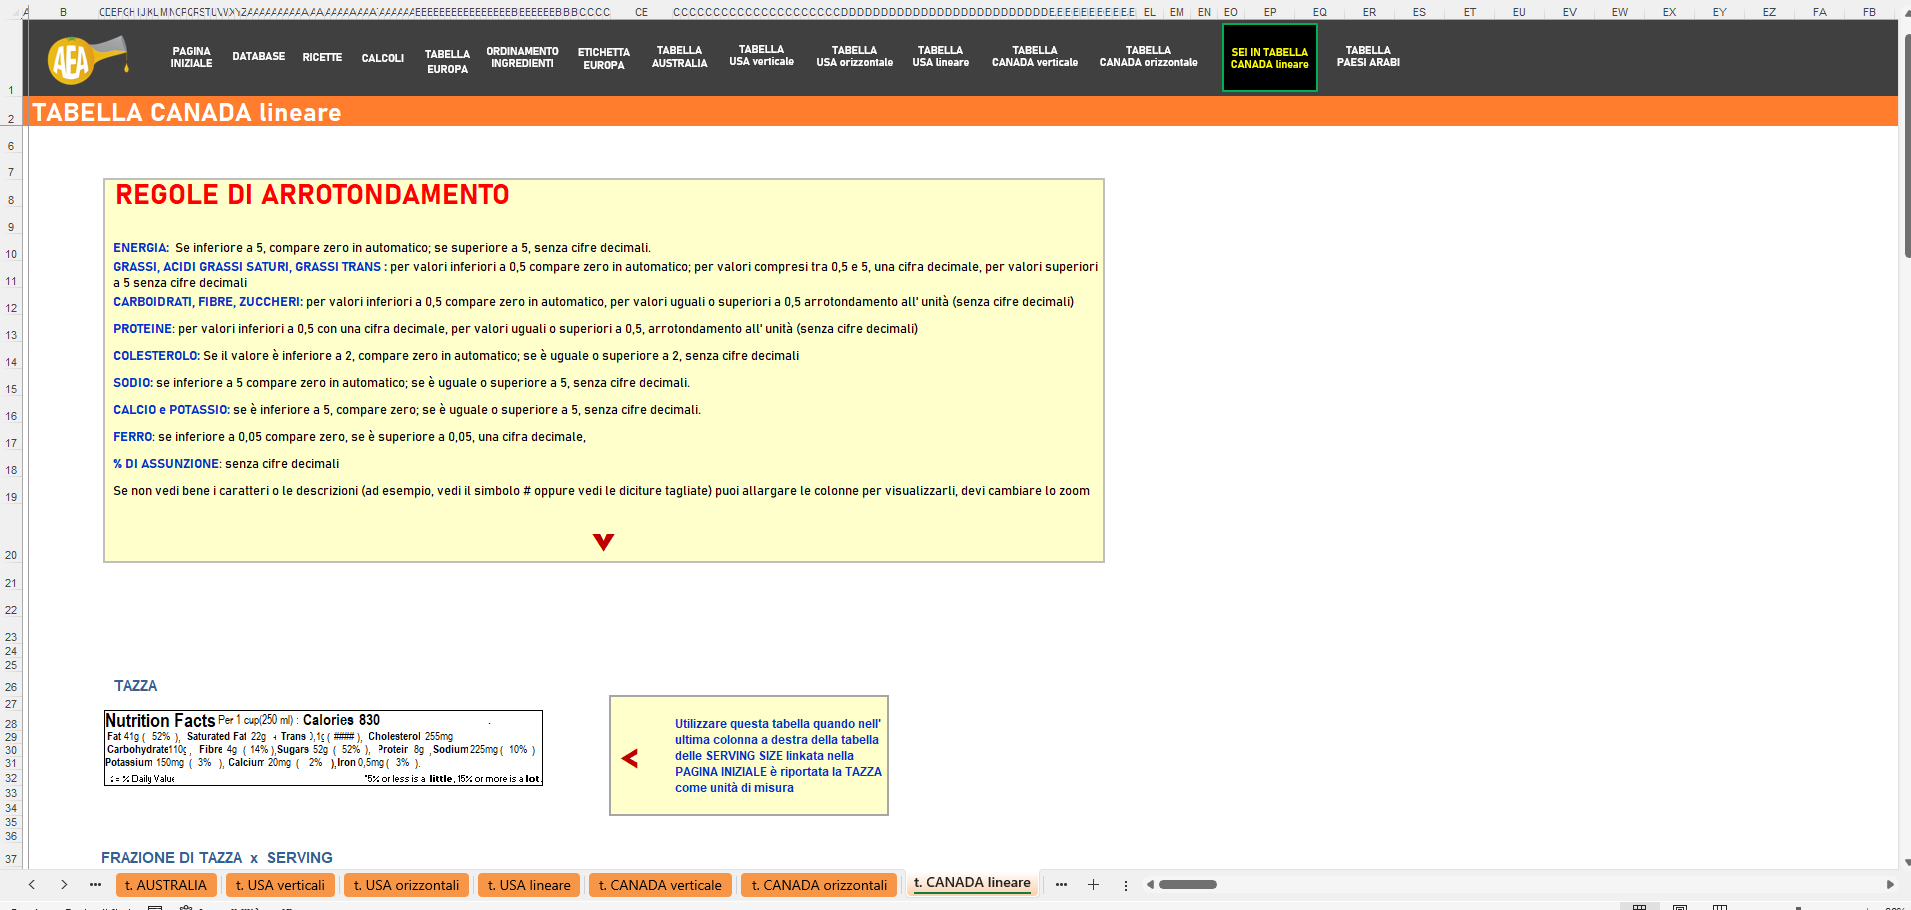
Task: Select the active t. CANADA lineare sheet tab
Action: coord(972,883)
